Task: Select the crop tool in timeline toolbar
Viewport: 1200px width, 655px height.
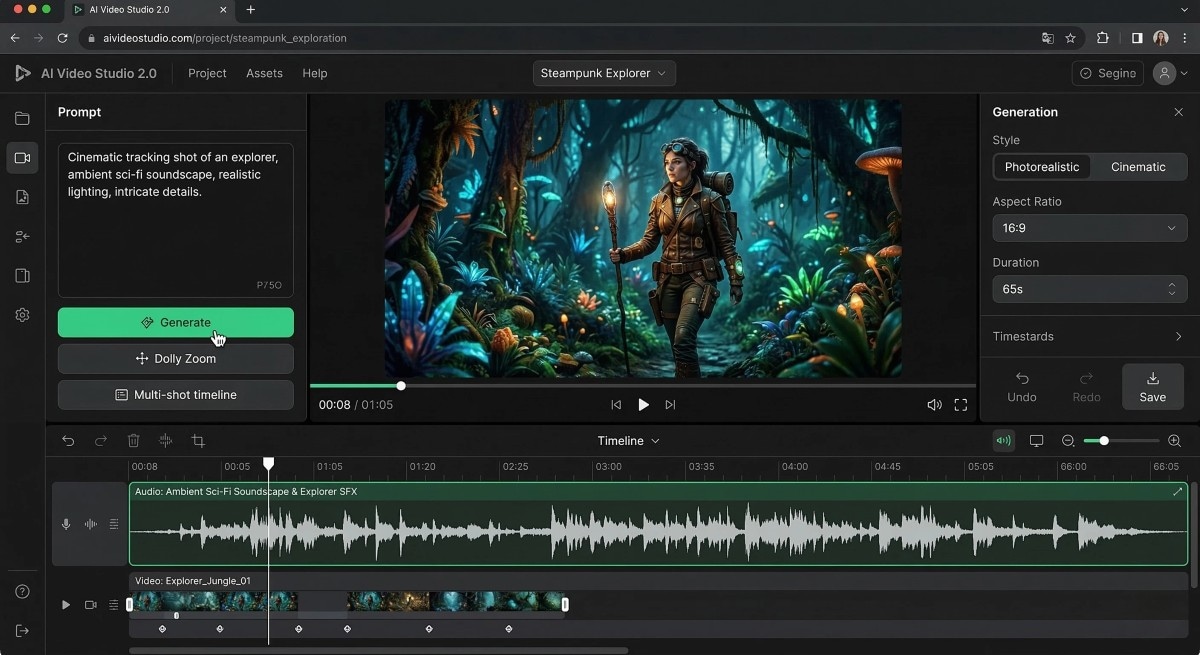Action: [x=198, y=441]
